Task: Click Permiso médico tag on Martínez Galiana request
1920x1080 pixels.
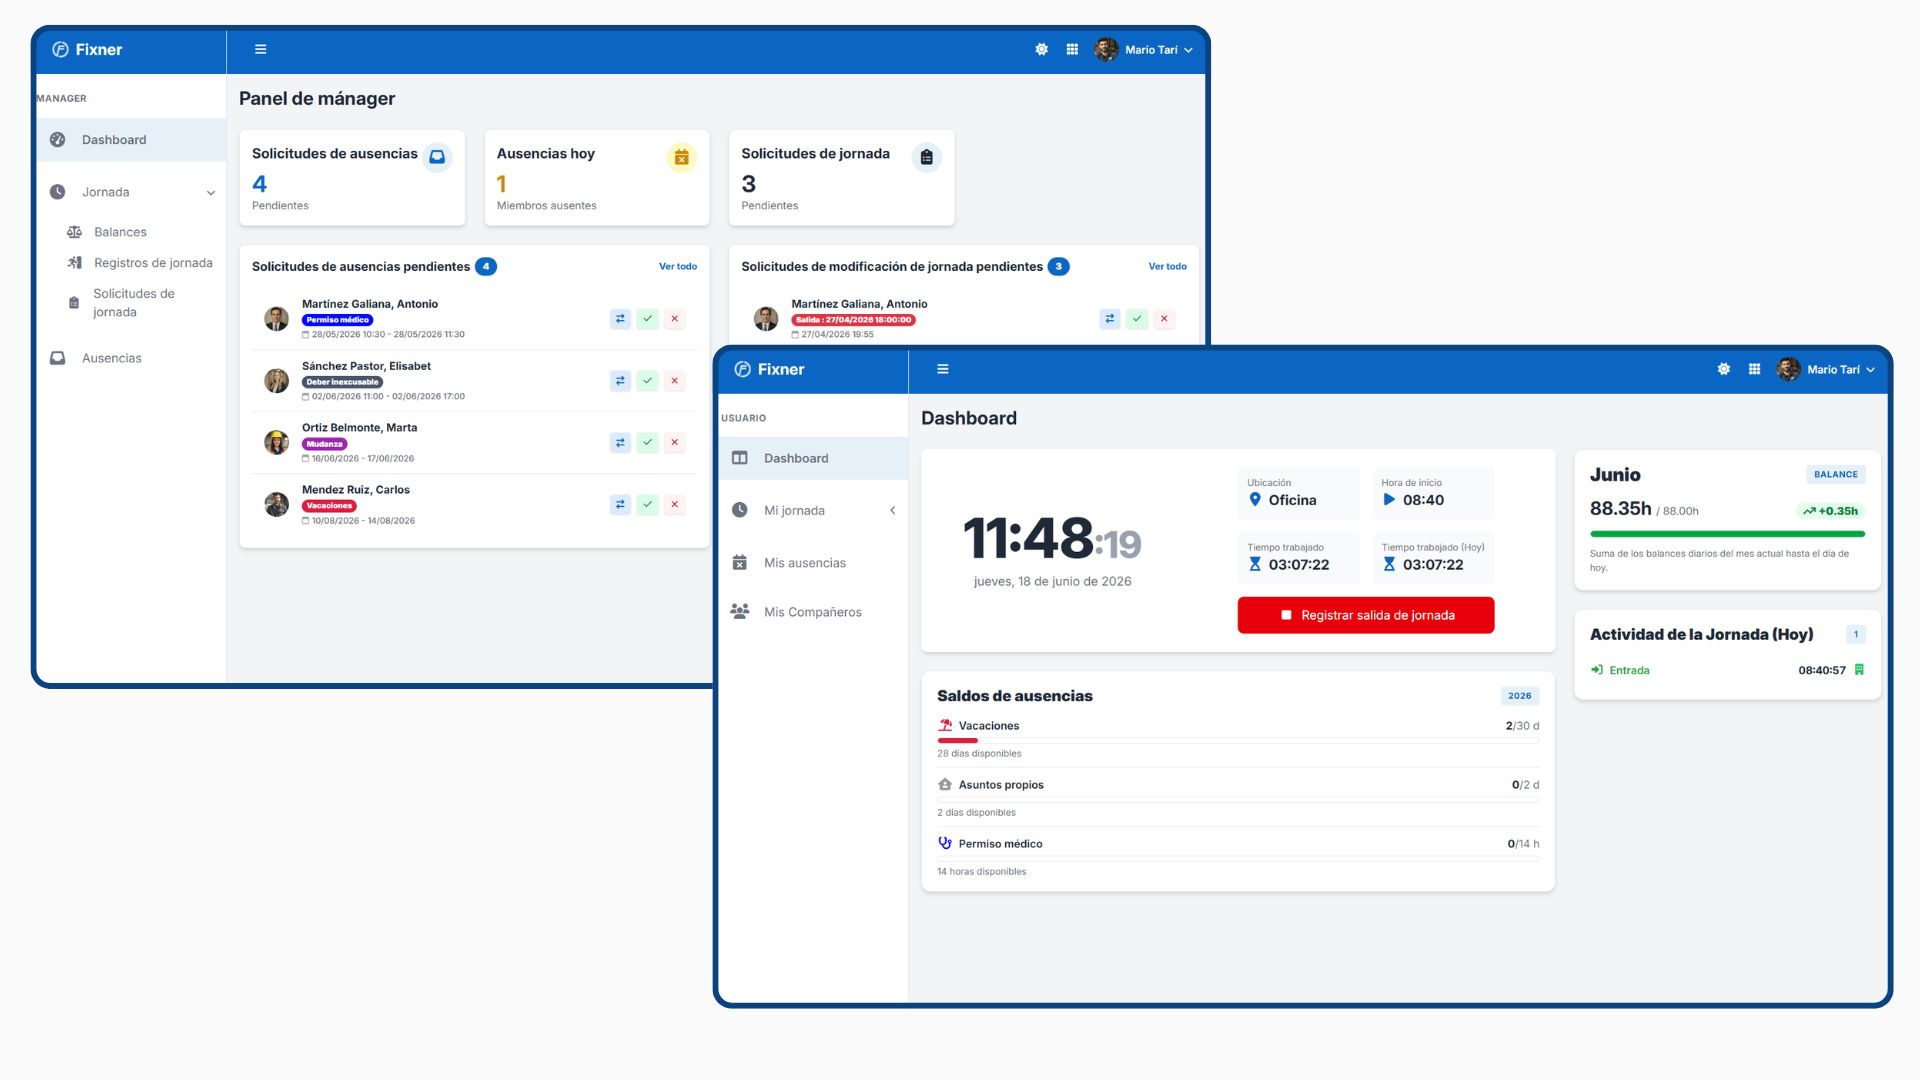Action: tap(337, 320)
